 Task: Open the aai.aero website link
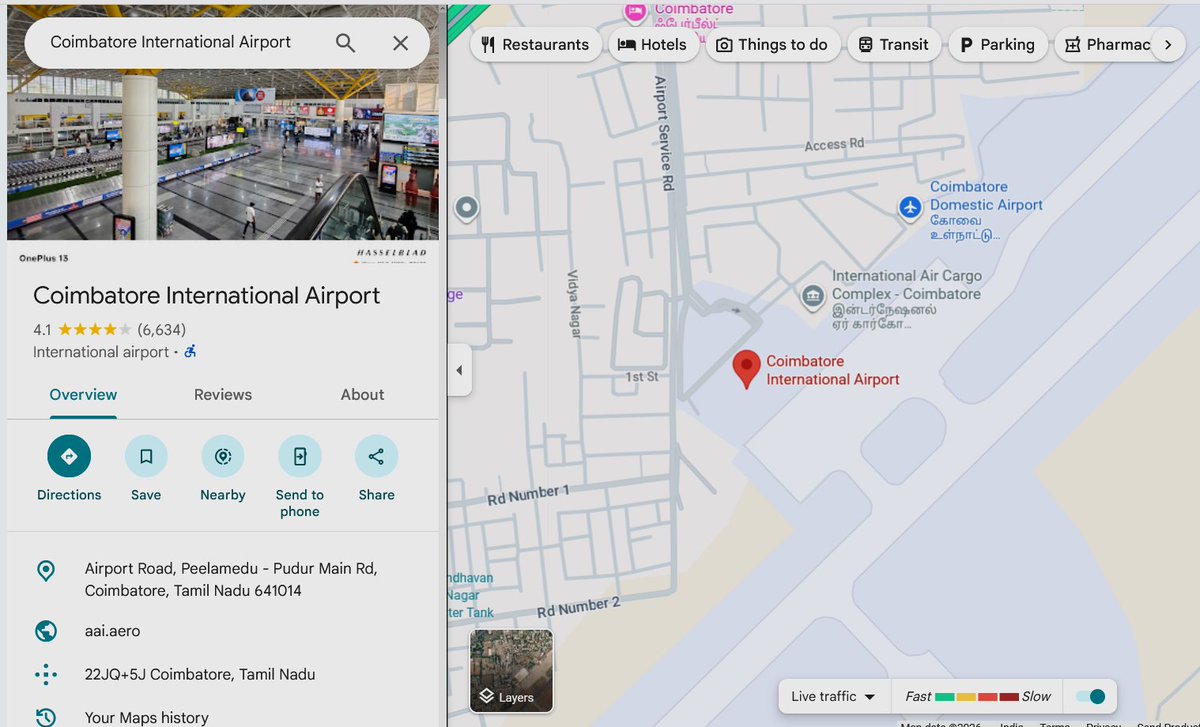click(x=112, y=631)
